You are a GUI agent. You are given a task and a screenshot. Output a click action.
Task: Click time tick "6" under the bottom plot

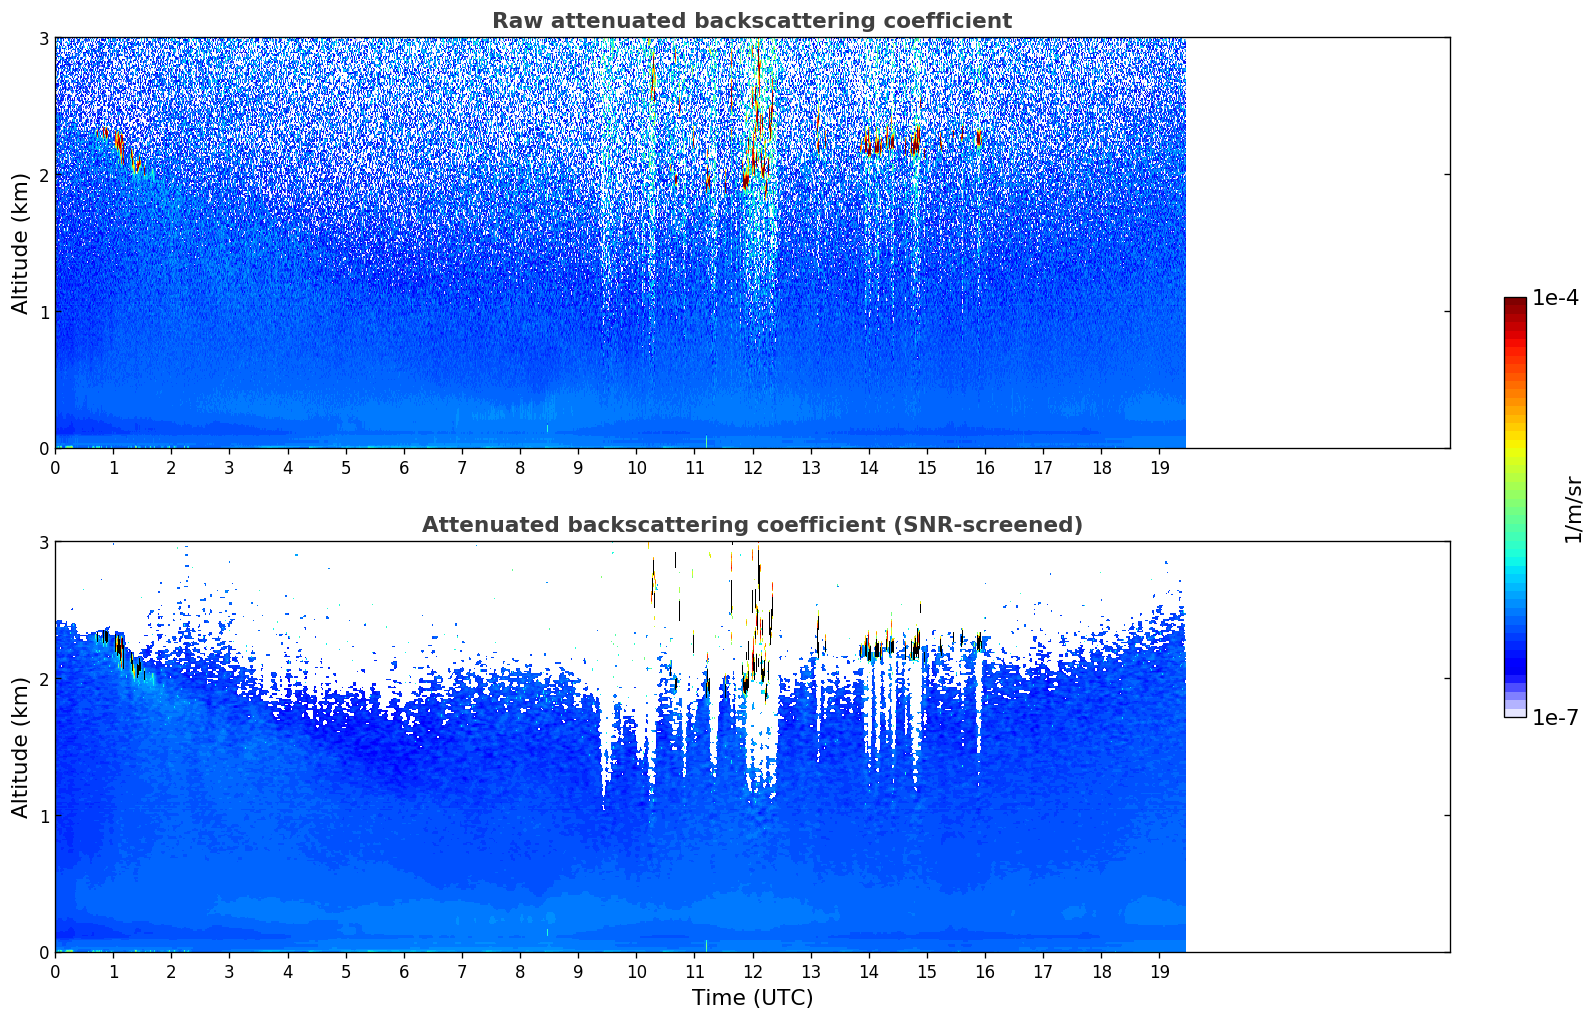[404, 971]
